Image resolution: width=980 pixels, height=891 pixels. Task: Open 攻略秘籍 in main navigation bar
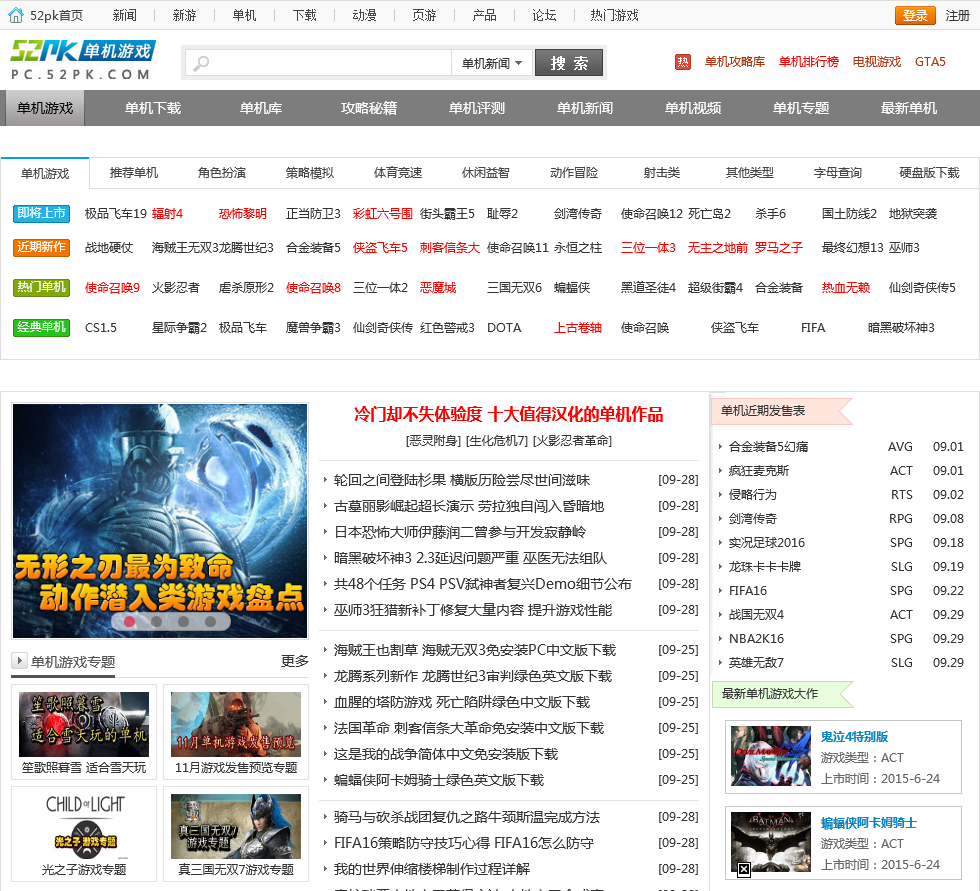(369, 108)
